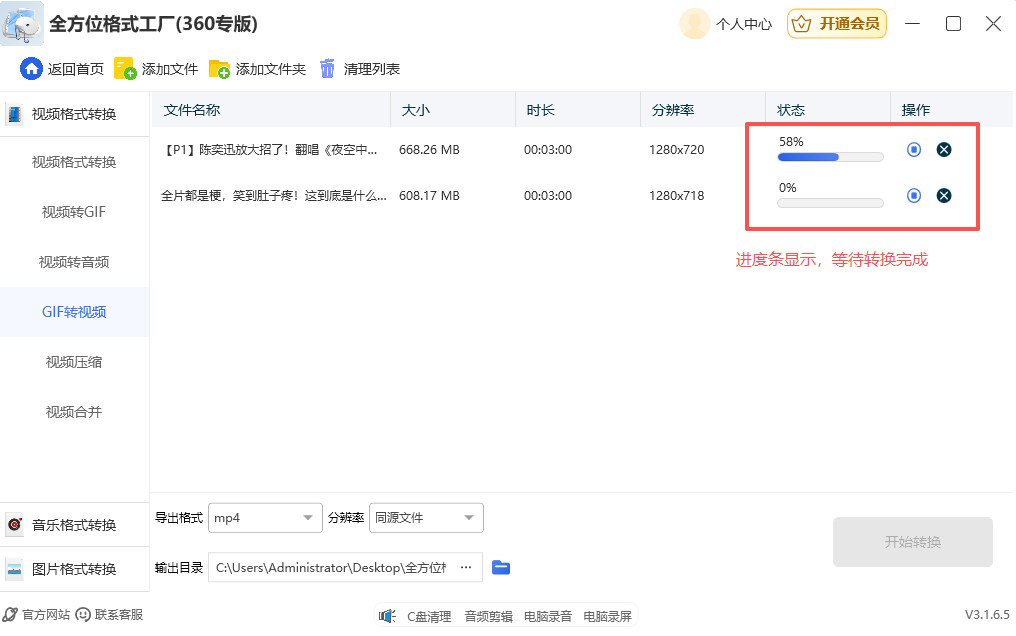The image size is (1016, 636).
Task: Click the 58% progress bar
Action: 830,157
